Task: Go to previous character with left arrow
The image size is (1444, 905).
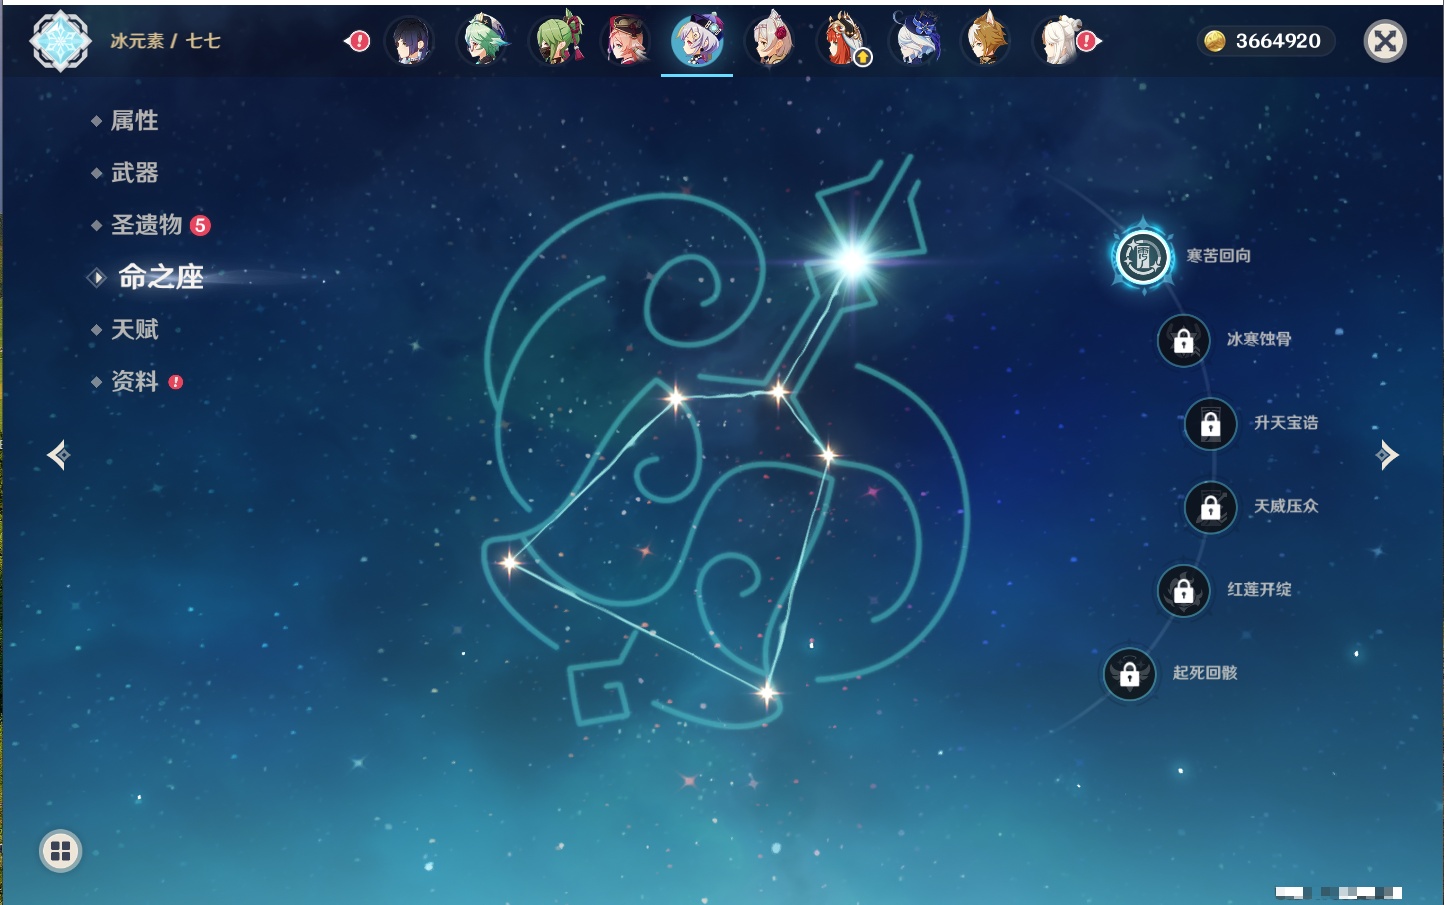Action: (x=58, y=455)
